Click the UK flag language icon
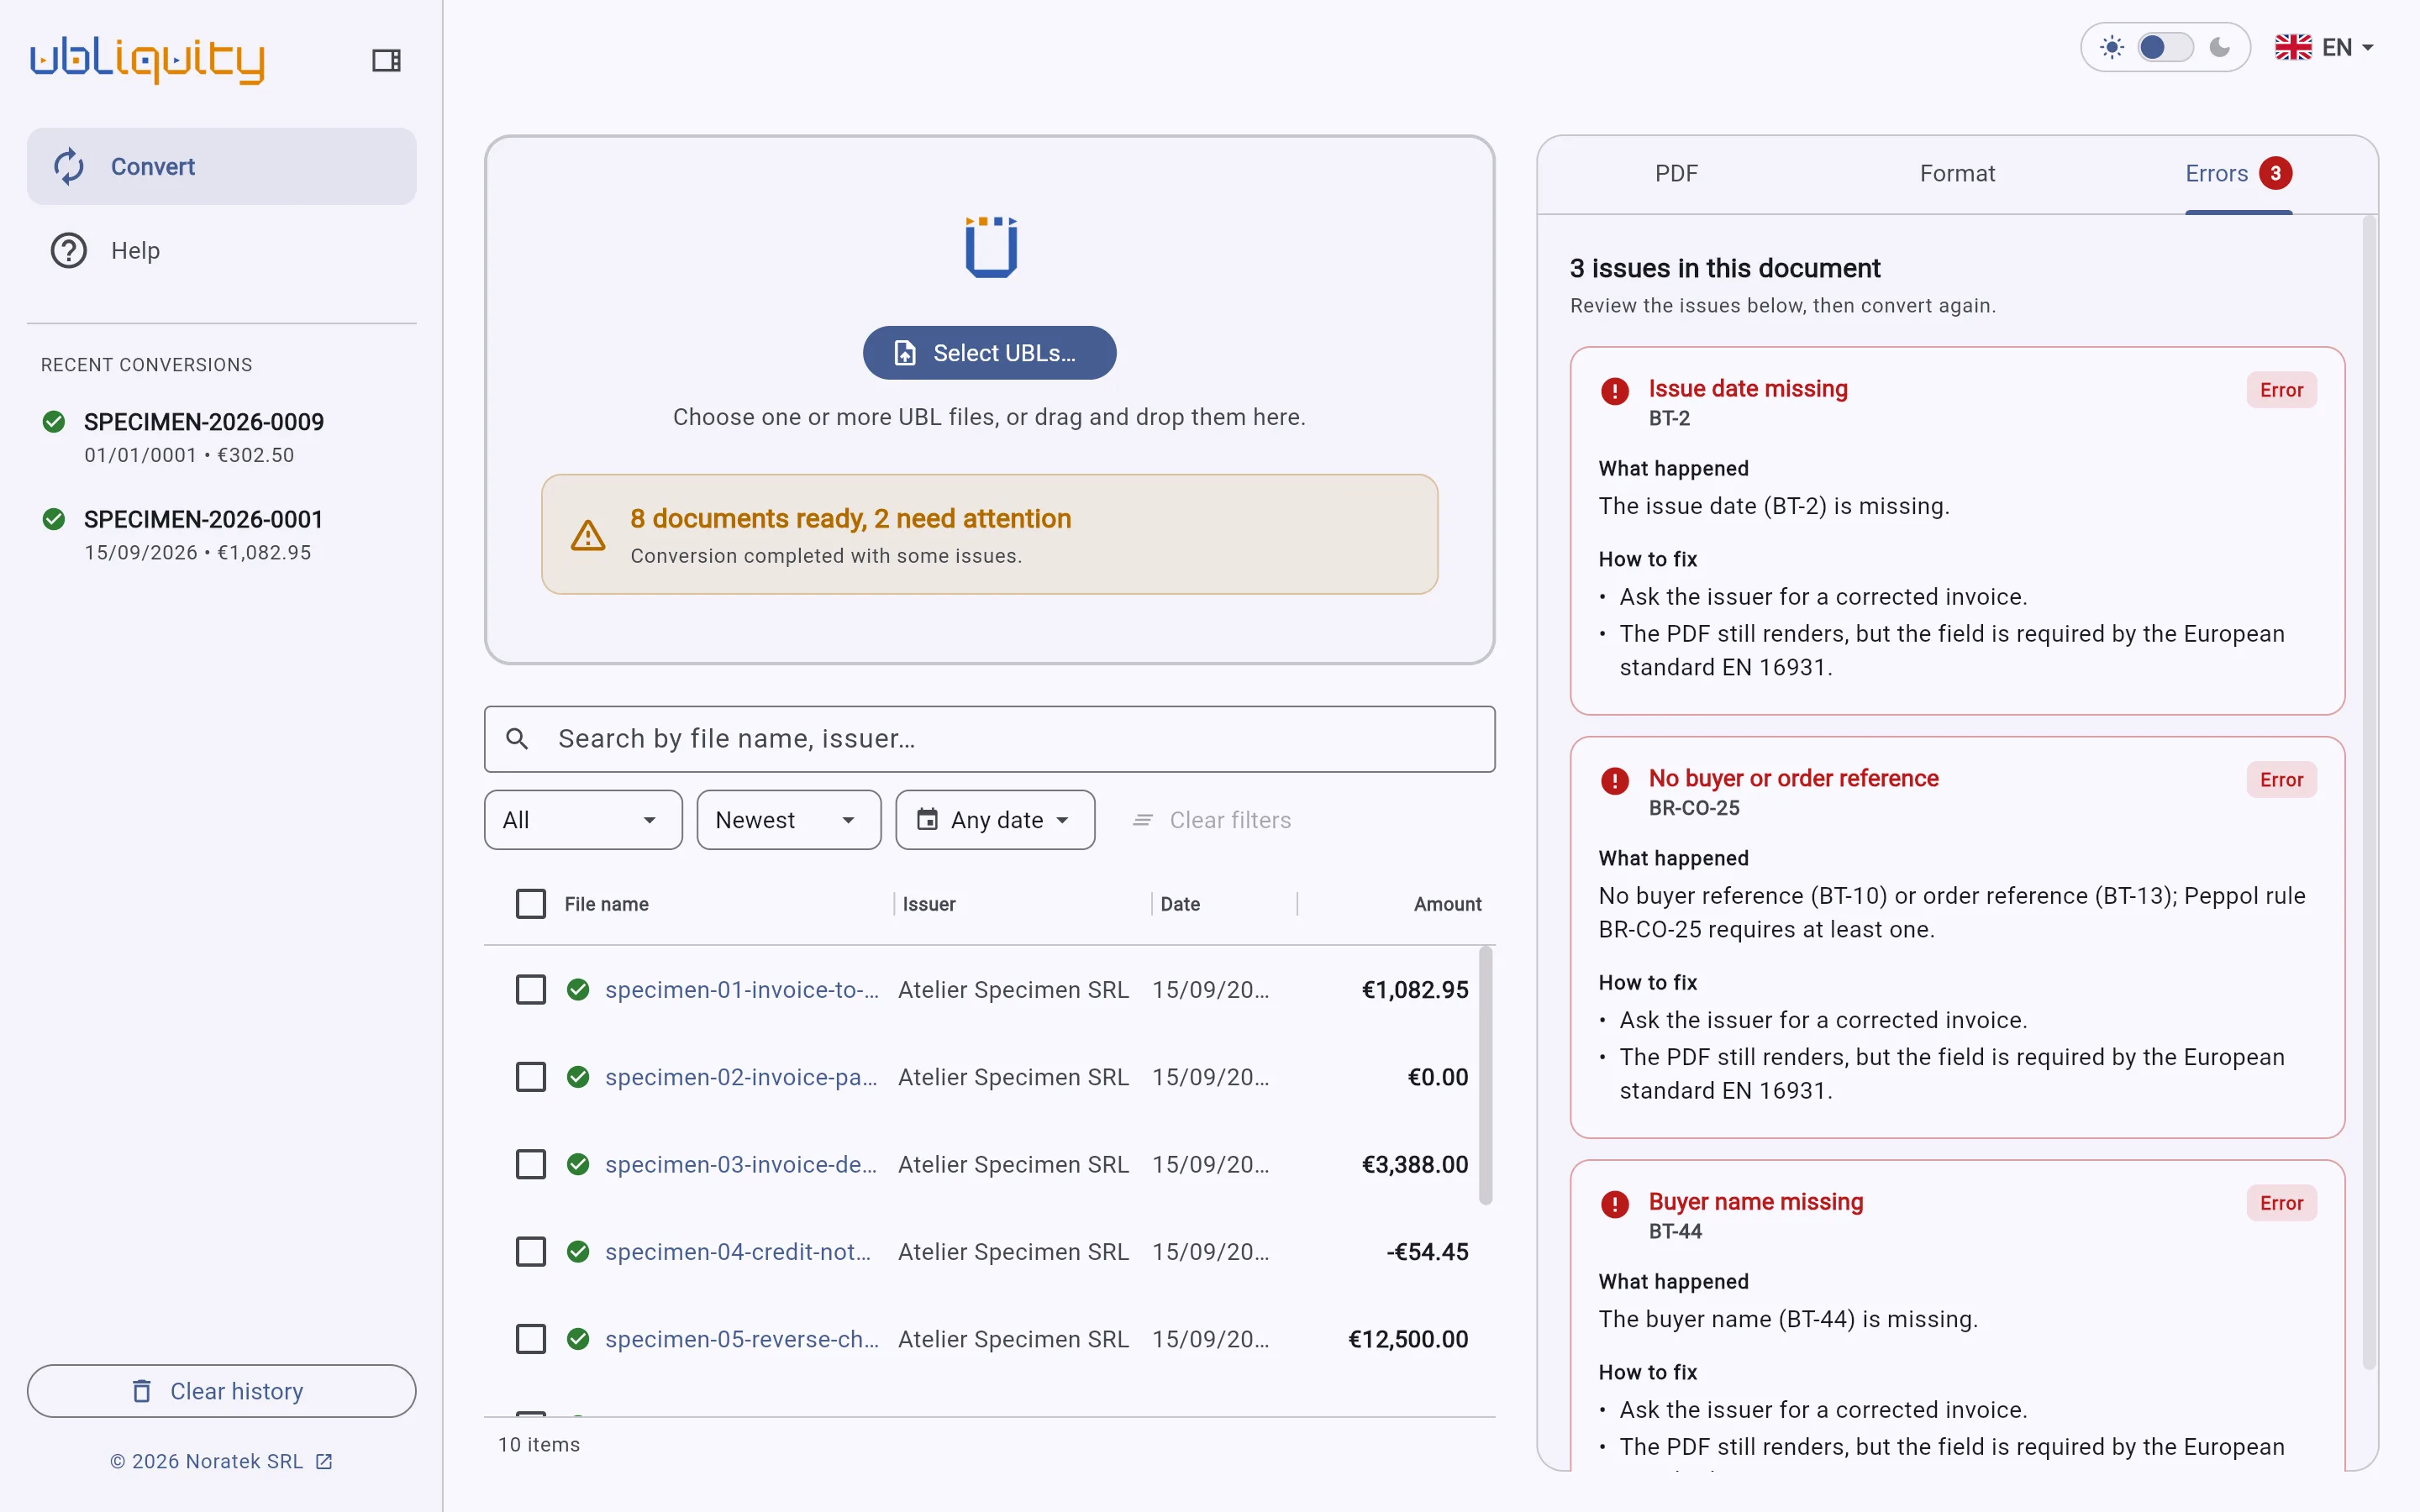 pos(2293,47)
